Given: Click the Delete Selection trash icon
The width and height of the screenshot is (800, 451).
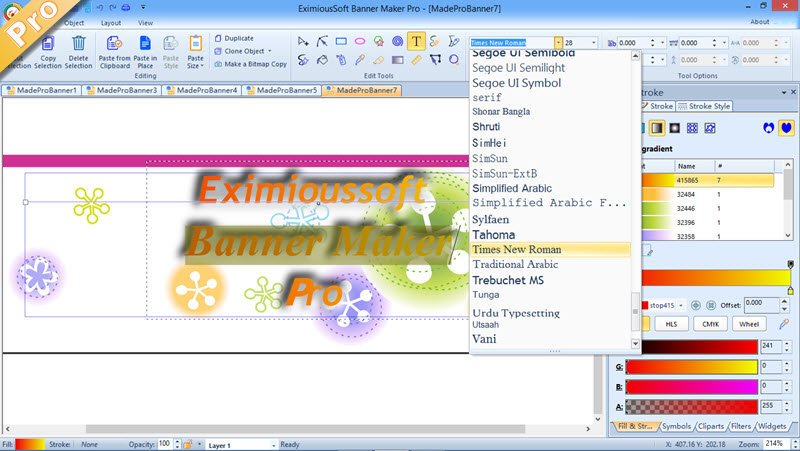Looking at the screenshot, I should pyautogui.click(x=79, y=44).
